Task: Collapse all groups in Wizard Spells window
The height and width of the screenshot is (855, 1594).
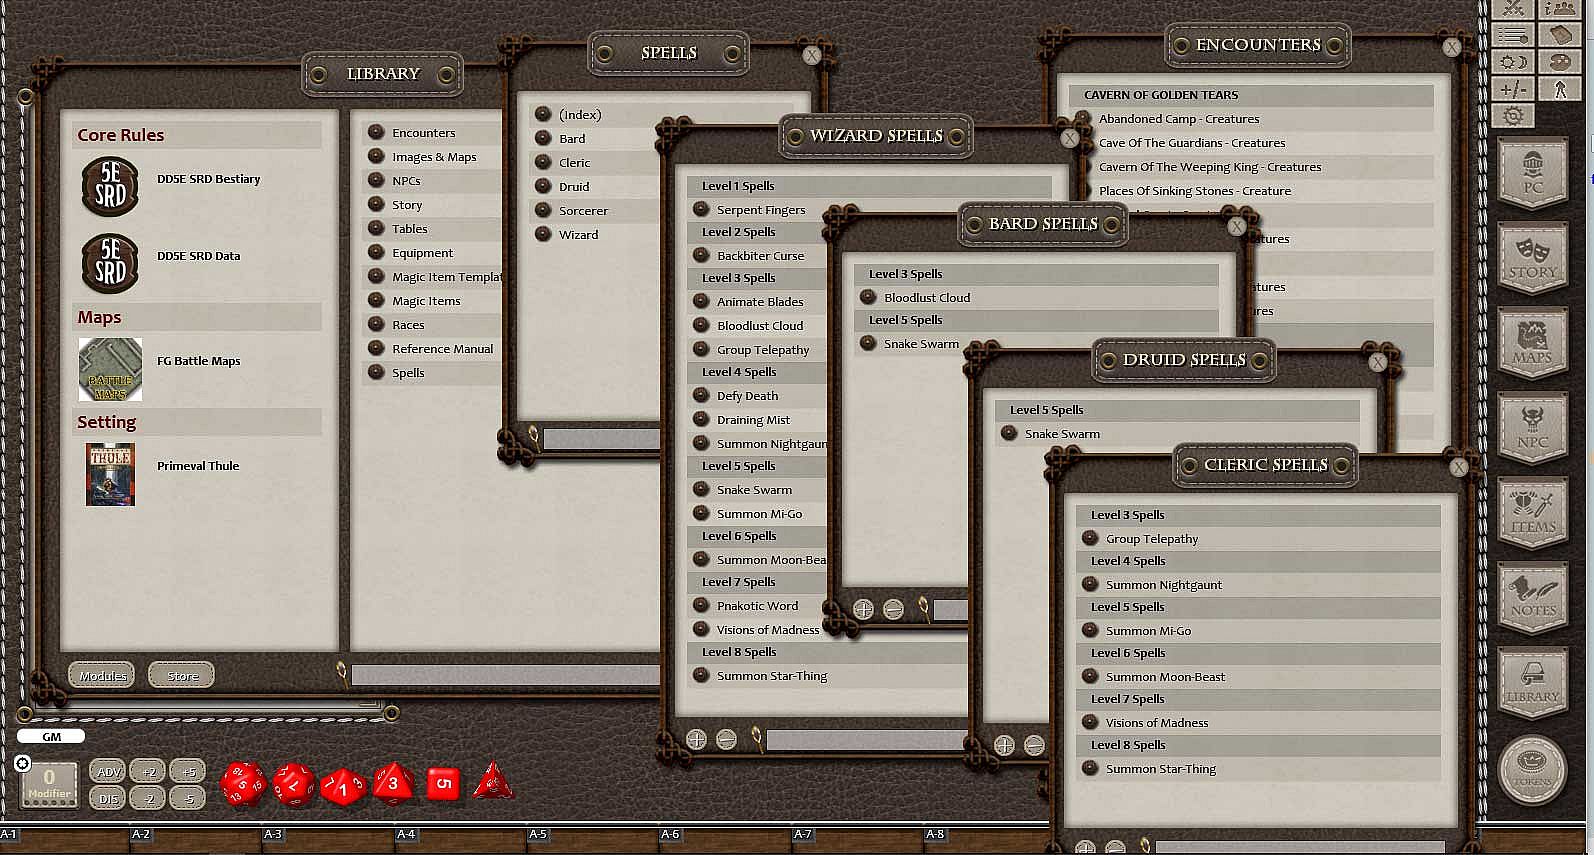Action: point(727,739)
